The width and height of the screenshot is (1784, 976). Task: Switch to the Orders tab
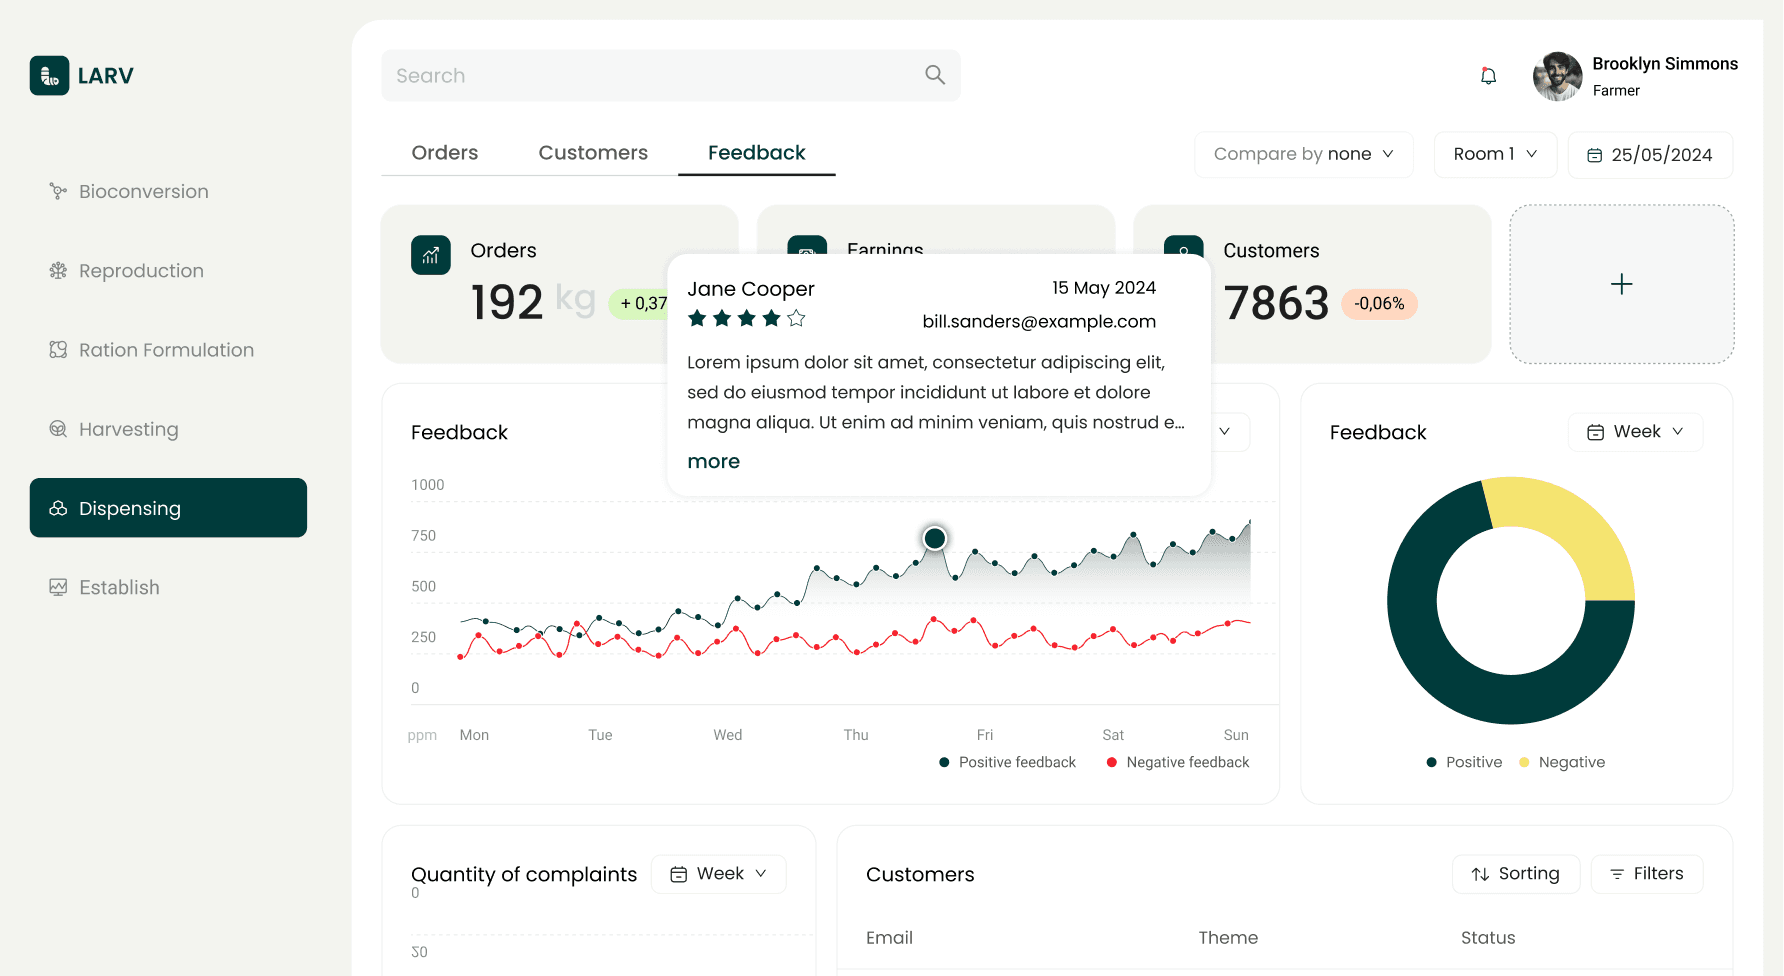tap(445, 153)
